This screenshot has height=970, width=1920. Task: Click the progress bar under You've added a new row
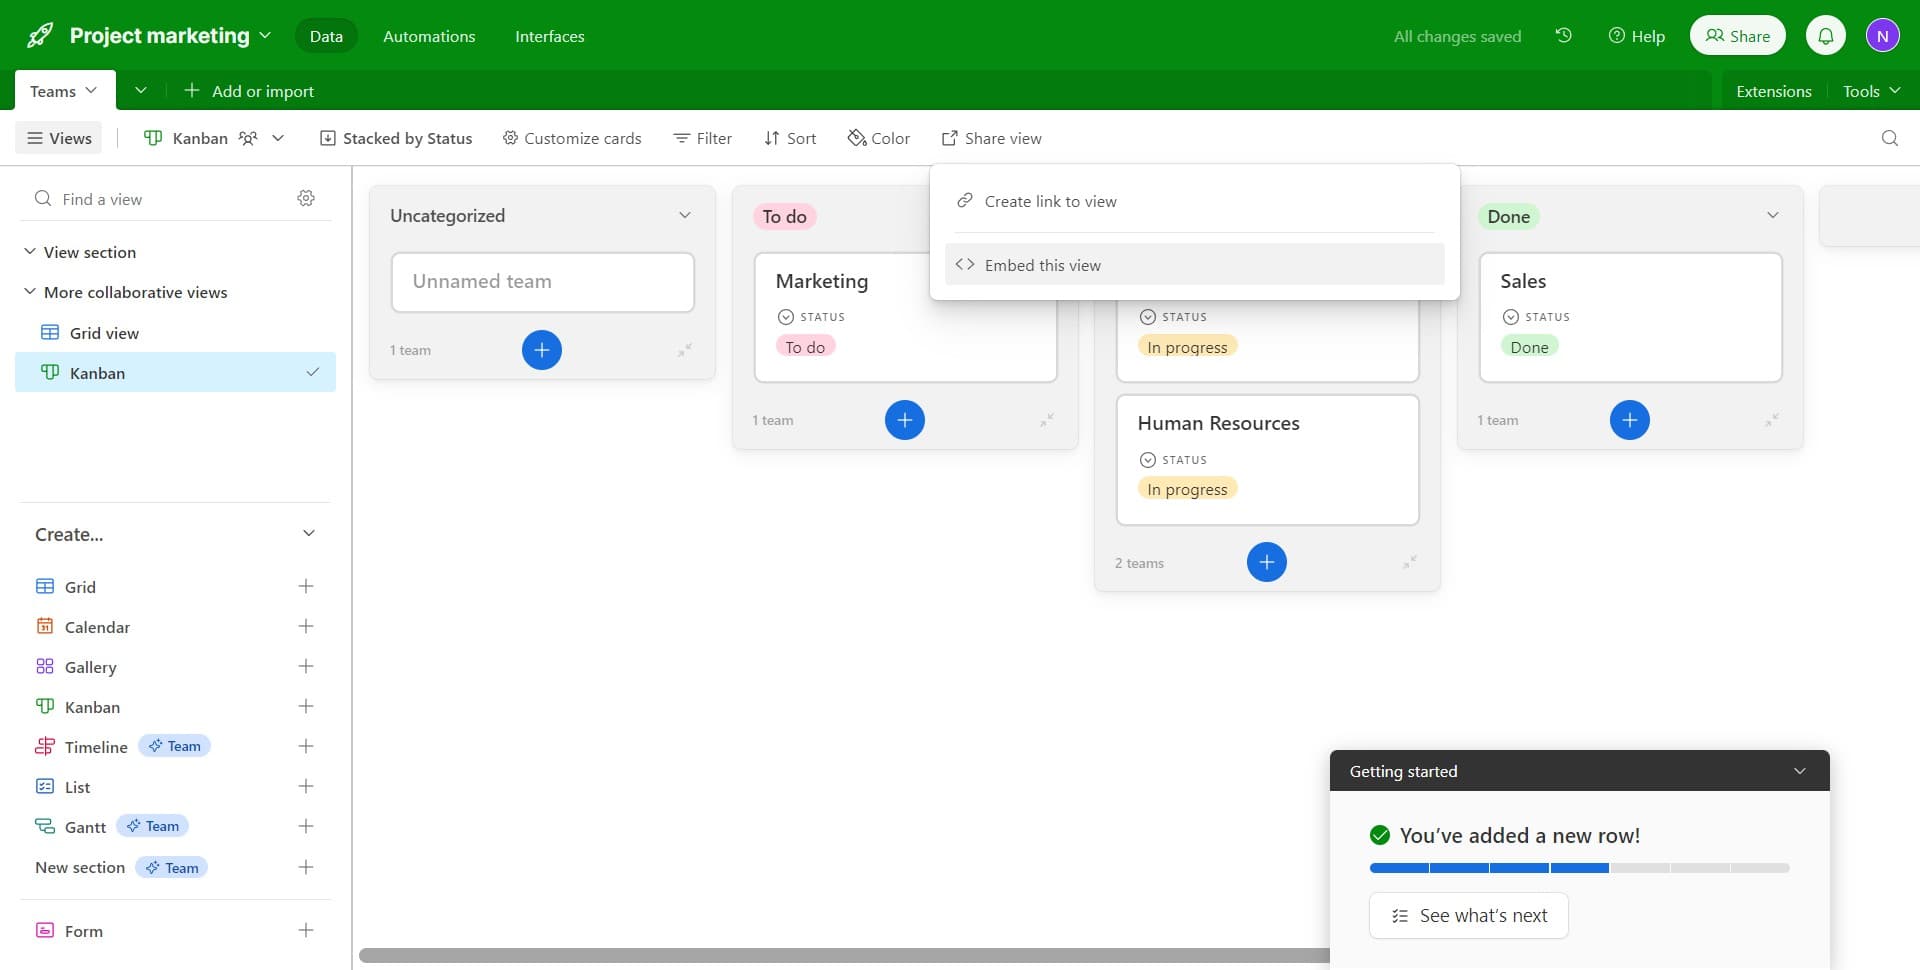coord(1578,868)
